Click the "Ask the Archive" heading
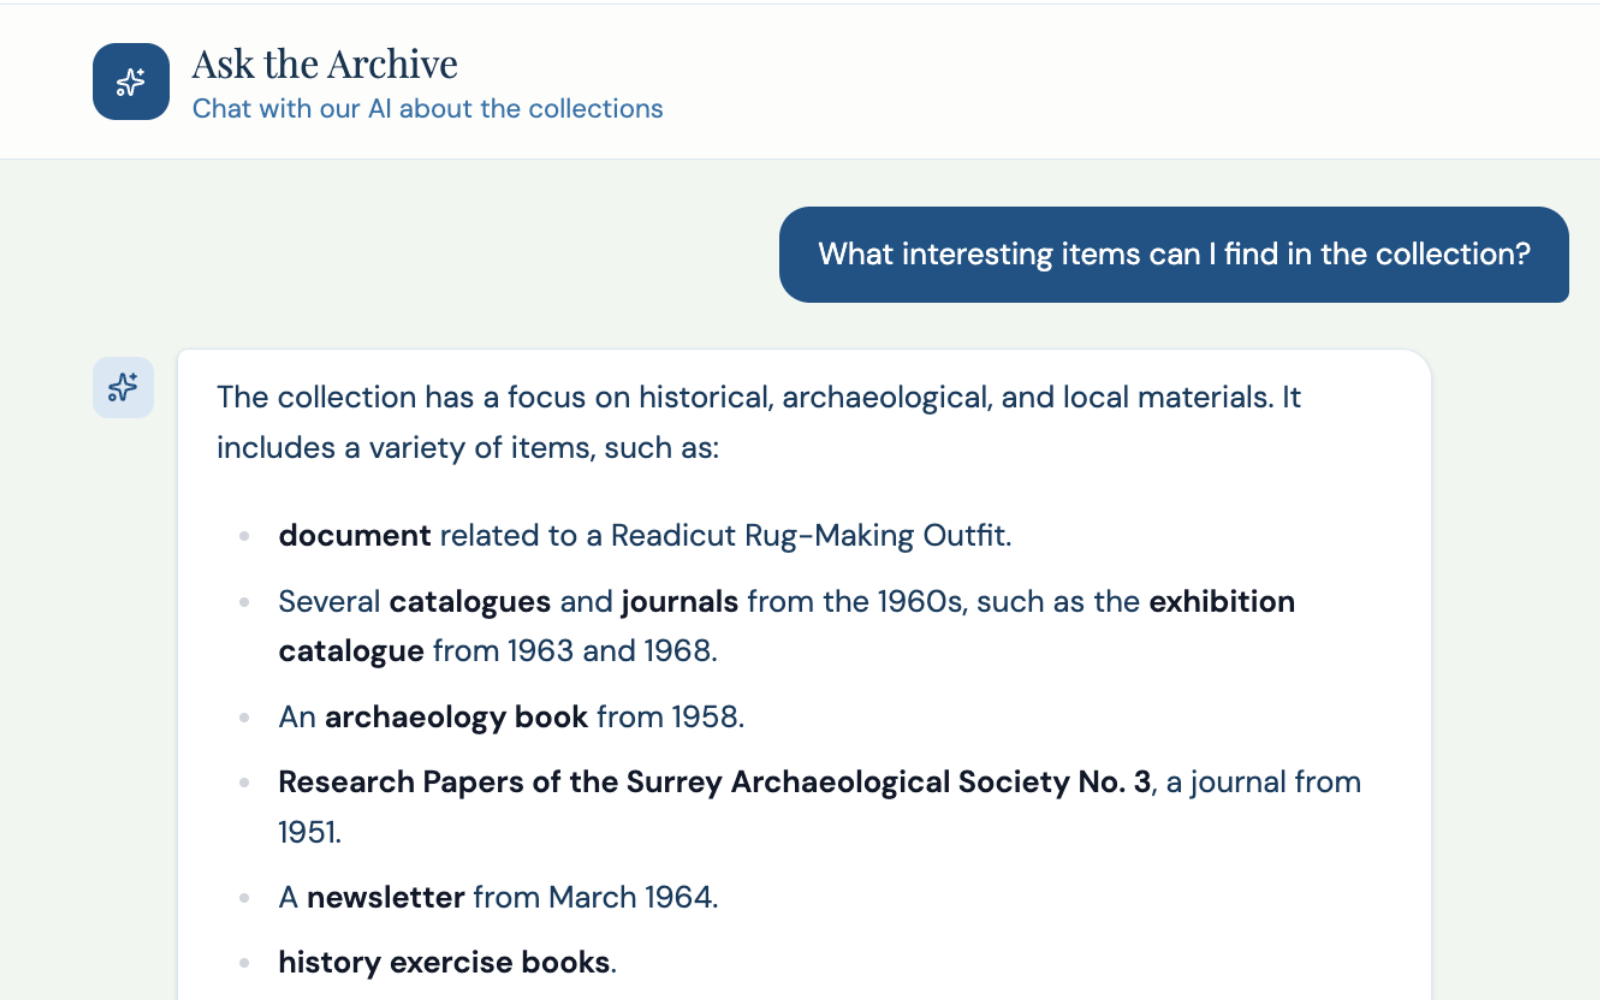Image resolution: width=1600 pixels, height=1000 pixels. tap(325, 64)
